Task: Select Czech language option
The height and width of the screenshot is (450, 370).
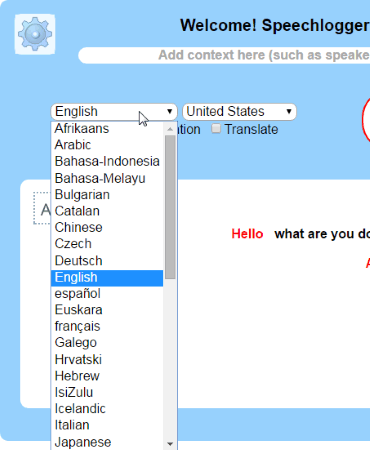Action: 107,244
